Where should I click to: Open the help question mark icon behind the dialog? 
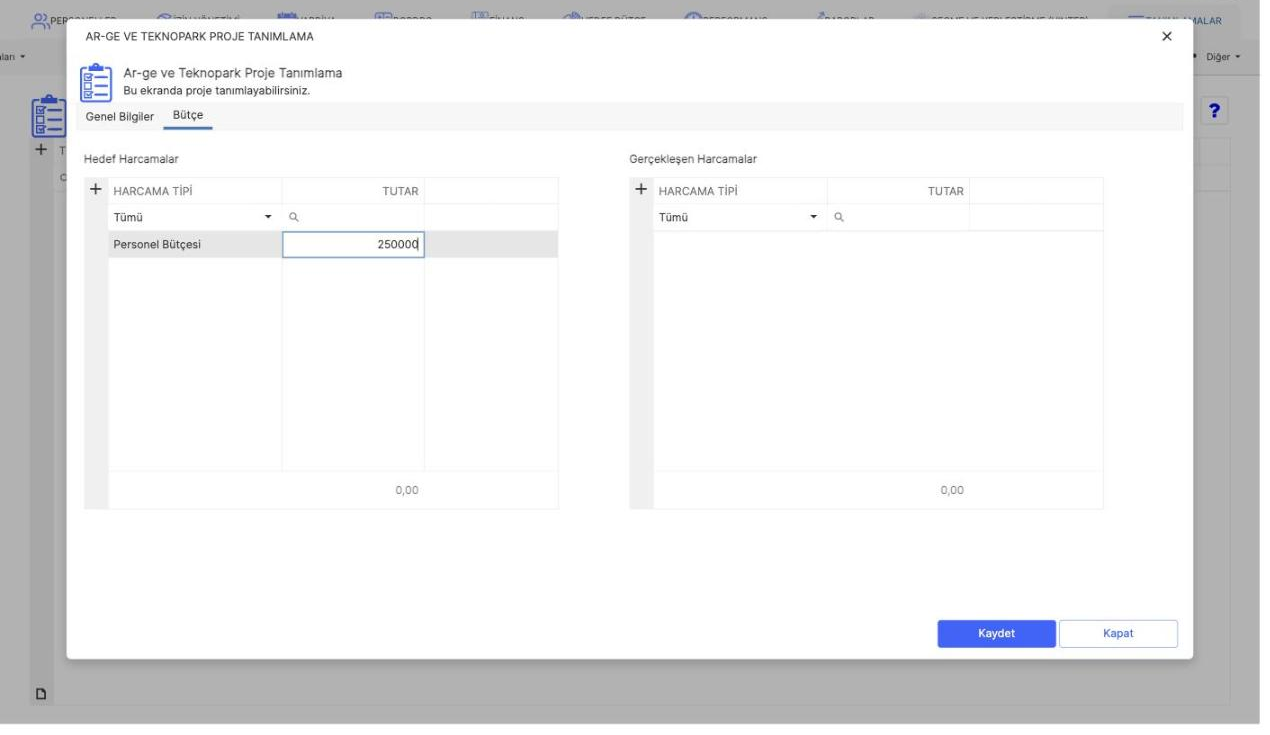click(x=1215, y=111)
